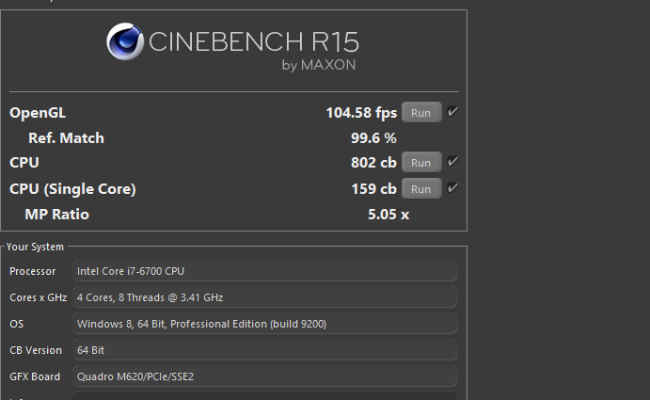Click the Processor field showing Intel Core i7-6700
The height and width of the screenshot is (400, 650).
265,271
